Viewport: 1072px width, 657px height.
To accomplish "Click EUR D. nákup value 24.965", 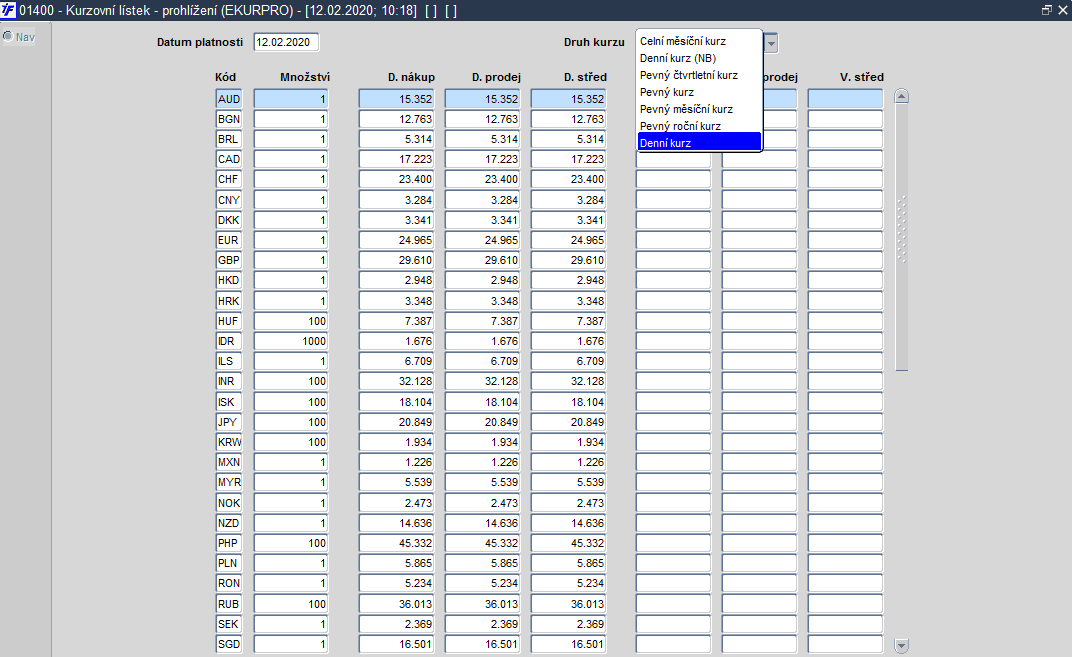I will click(x=397, y=240).
